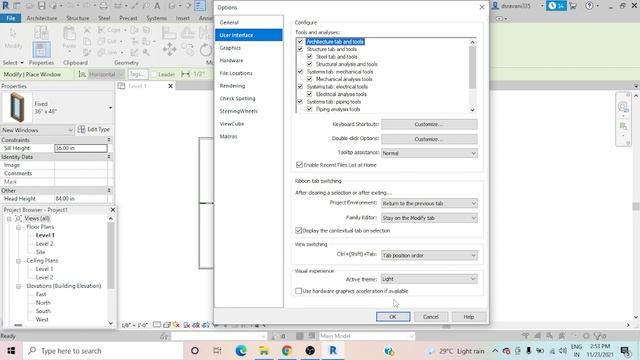Select Macros in Options sidebar
The image size is (640, 360).
pos(228,136)
